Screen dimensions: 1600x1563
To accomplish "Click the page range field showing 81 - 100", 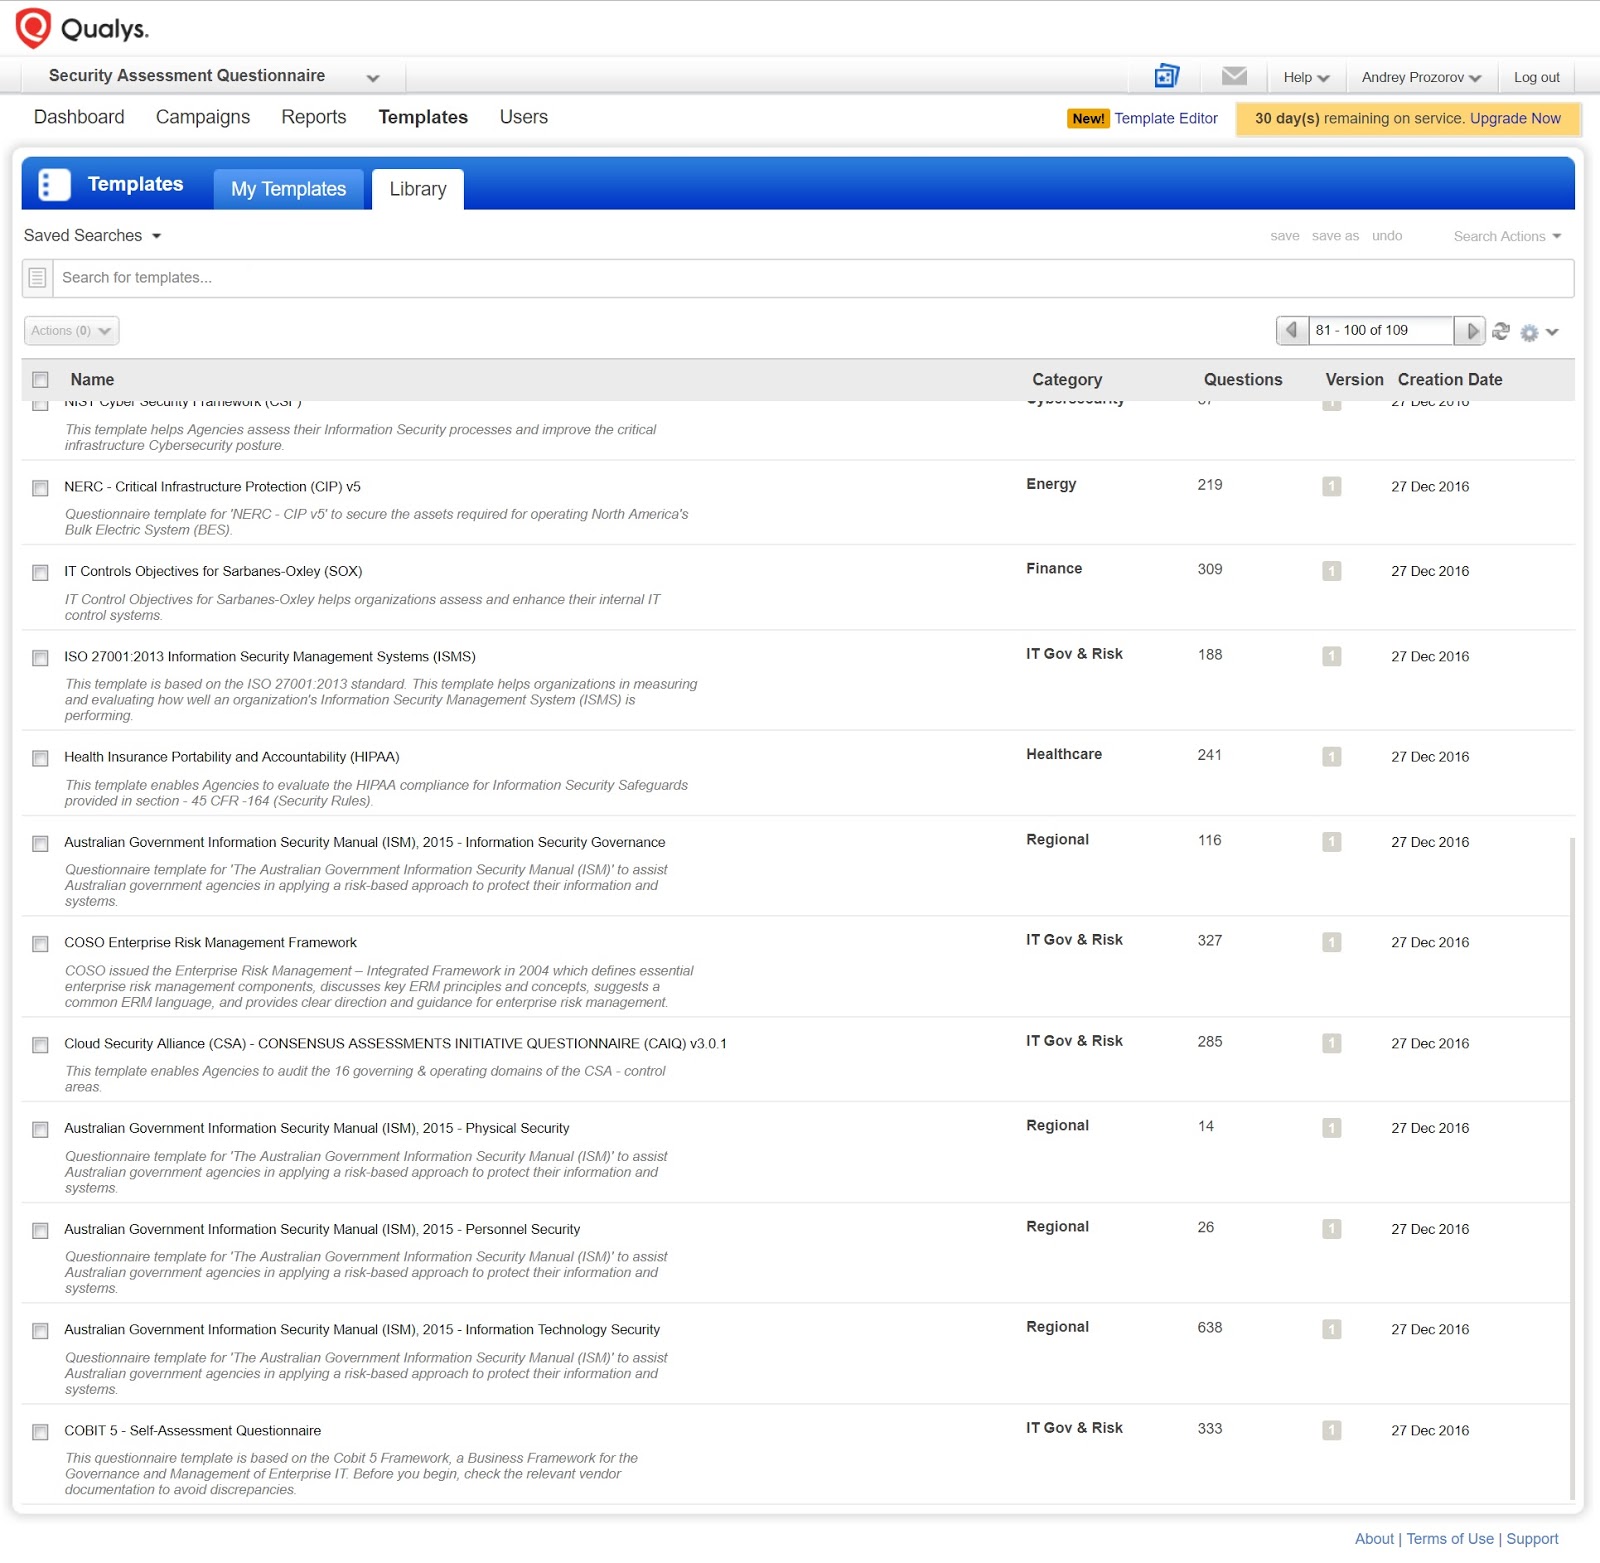I will pos(1380,330).
